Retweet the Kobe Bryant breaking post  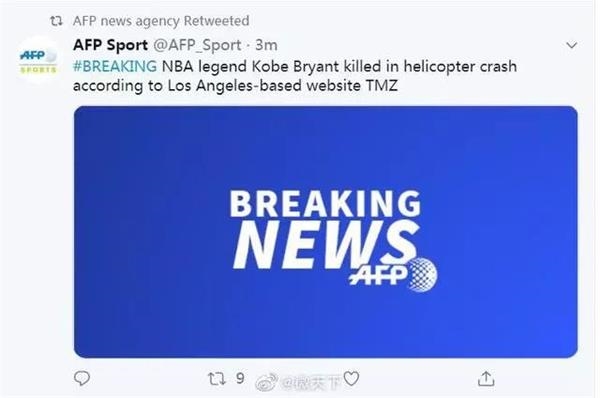[x=216, y=379]
